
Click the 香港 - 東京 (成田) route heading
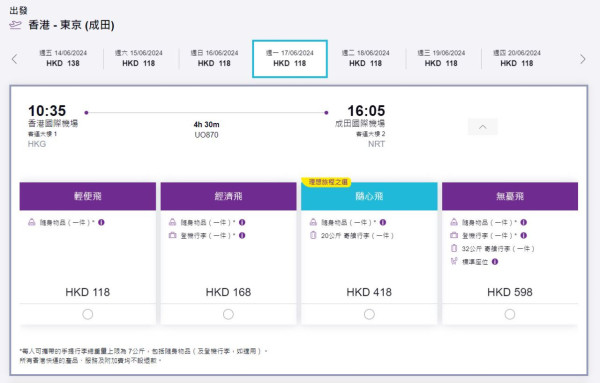click(x=71, y=25)
